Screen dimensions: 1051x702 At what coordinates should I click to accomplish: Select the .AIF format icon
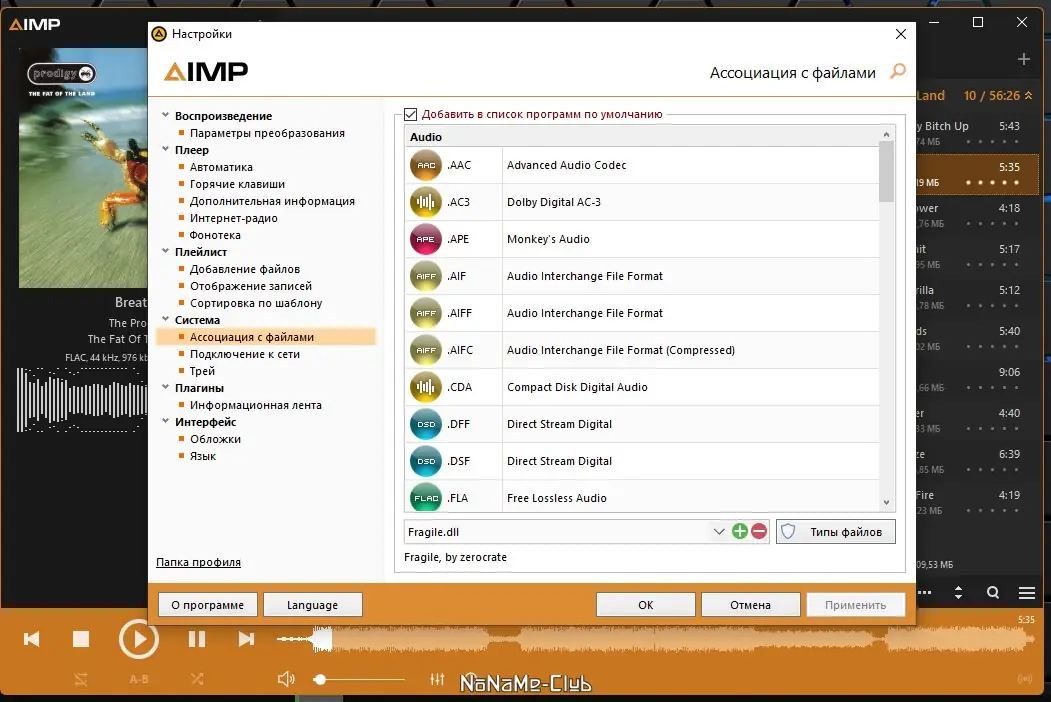(426, 276)
